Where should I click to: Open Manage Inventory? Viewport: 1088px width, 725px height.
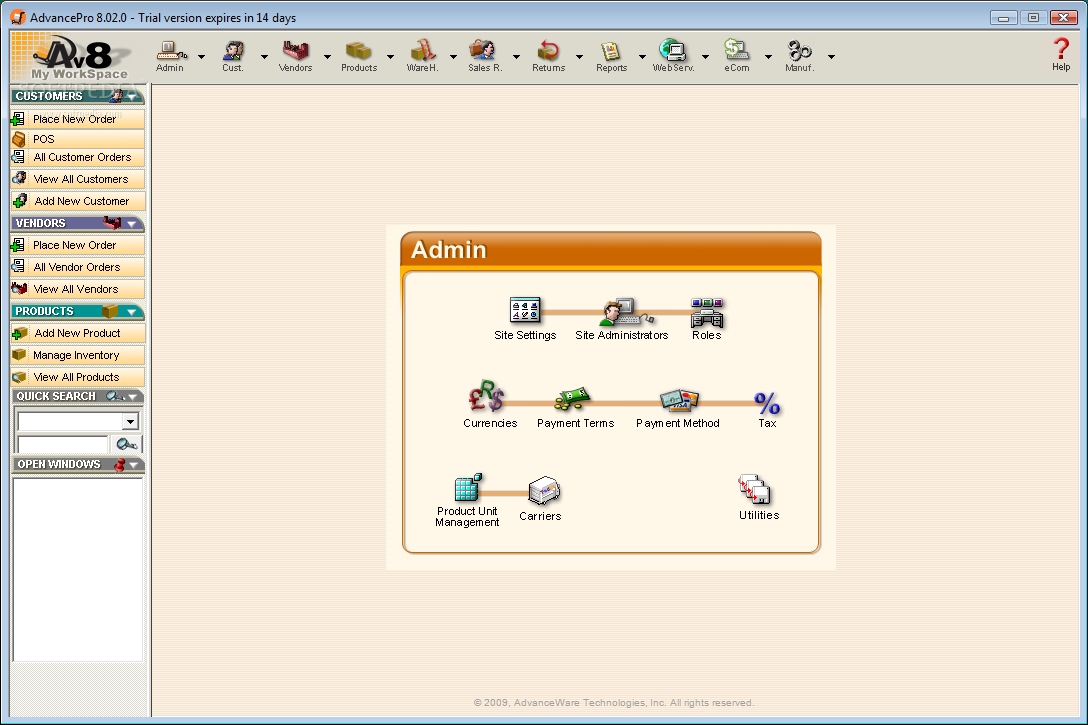78,355
